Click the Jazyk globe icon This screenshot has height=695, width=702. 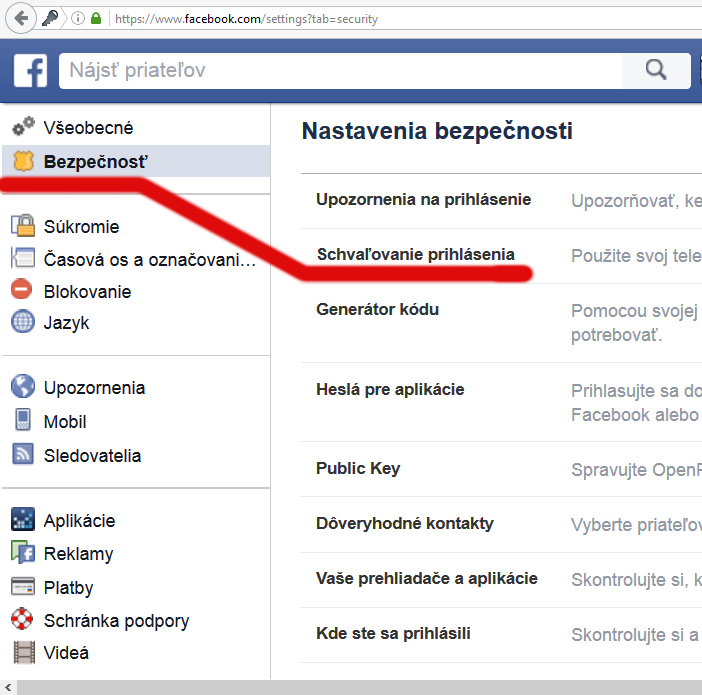[x=22, y=323]
